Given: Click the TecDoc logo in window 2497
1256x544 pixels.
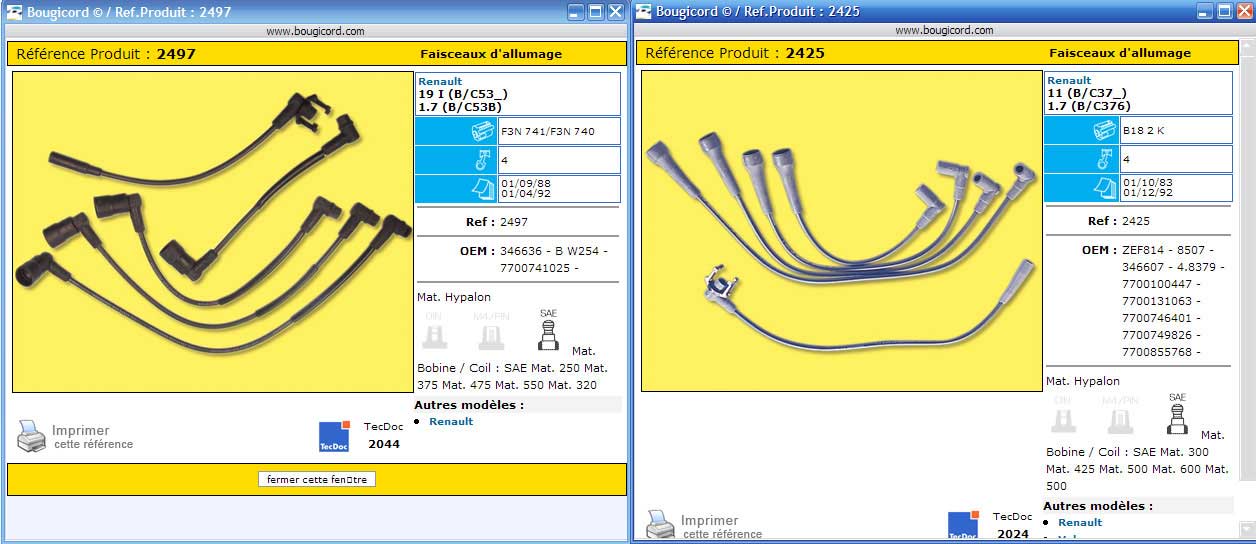Looking at the screenshot, I should point(334,436).
